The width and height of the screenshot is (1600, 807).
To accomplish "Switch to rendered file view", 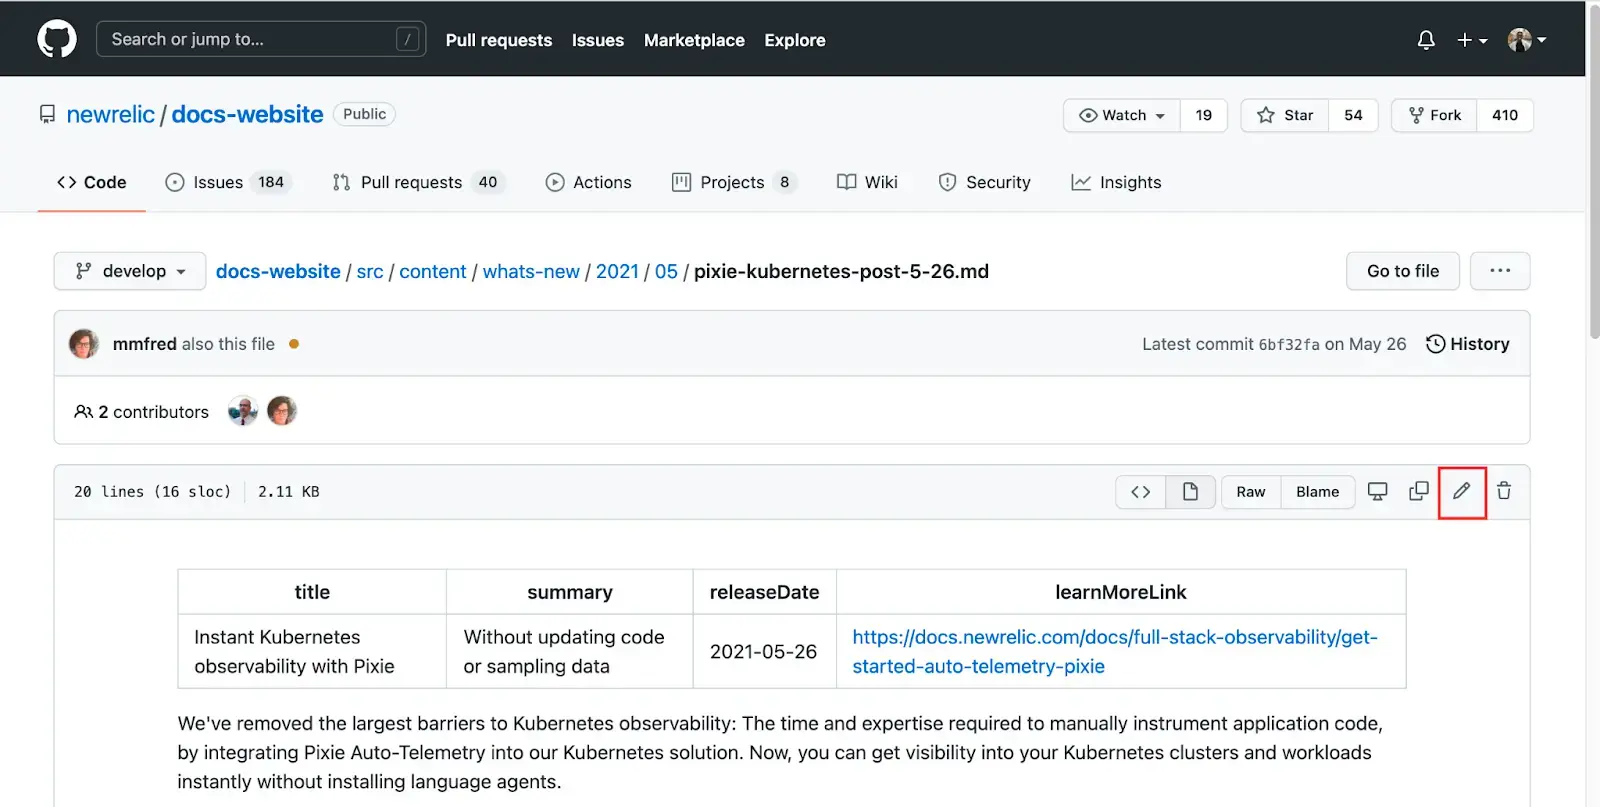I will pos(1190,492).
